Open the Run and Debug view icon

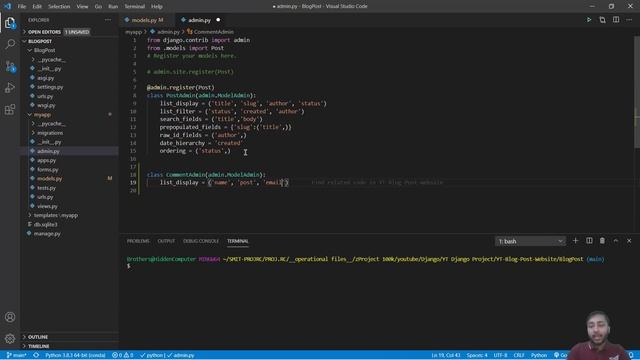click(x=10, y=87)
